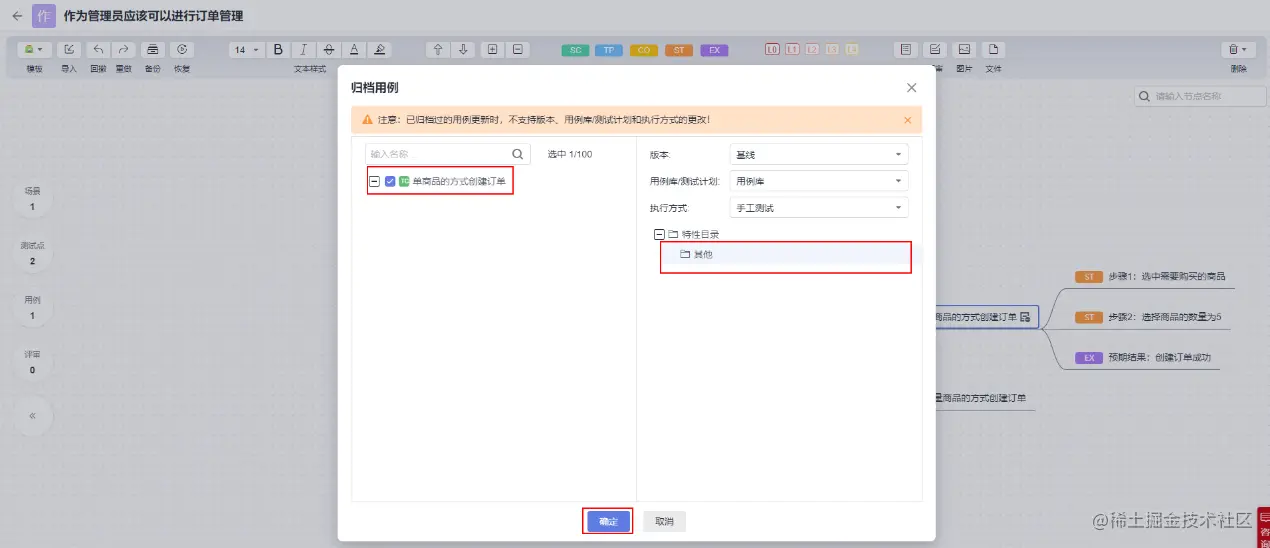The height and width of the screenshot is (548, 1270).
Task: Select the purple EX tag
Action: [x=714, y=50]
